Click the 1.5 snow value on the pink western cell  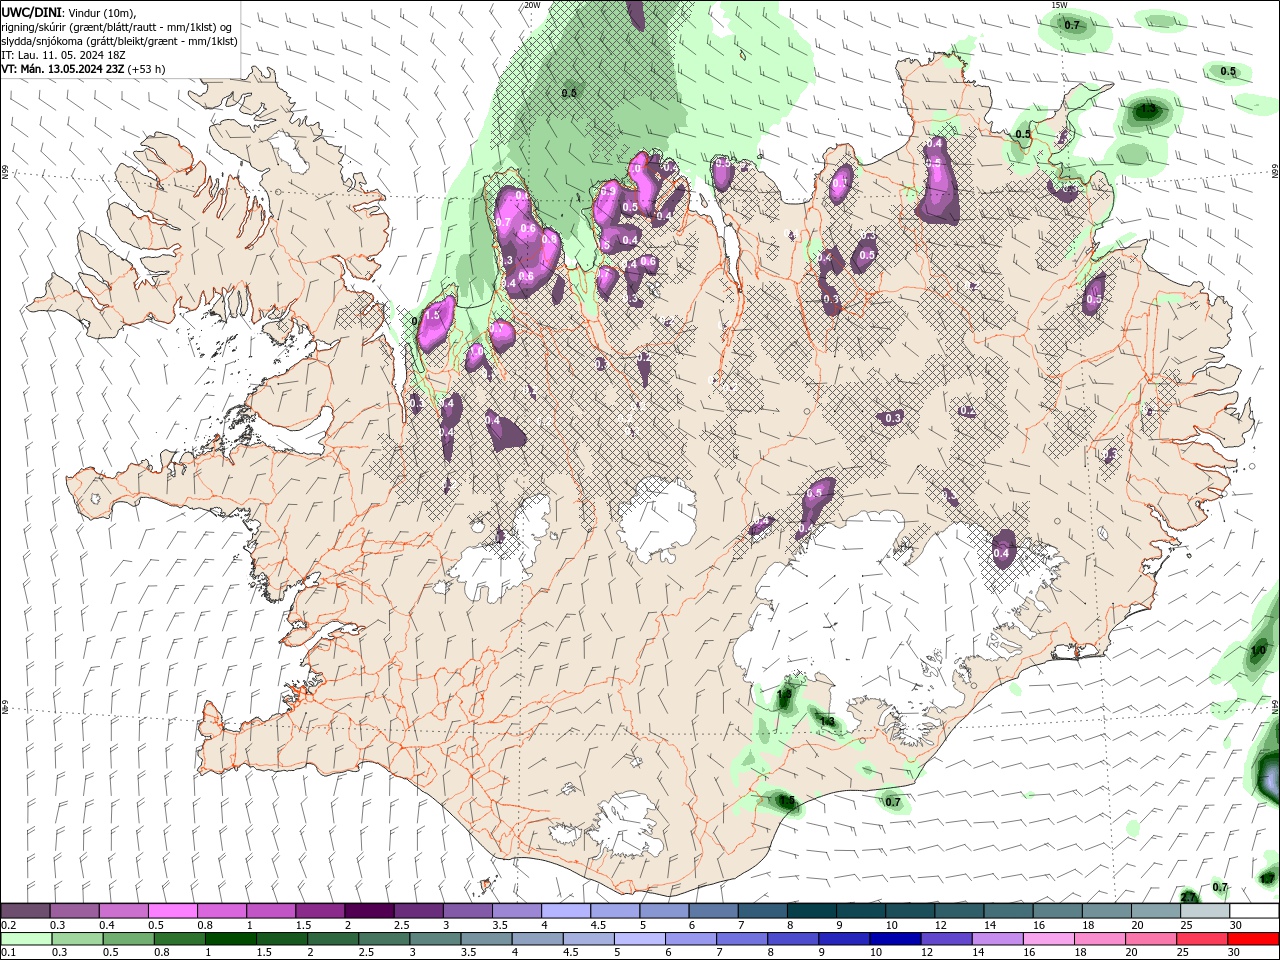[432, 314]
